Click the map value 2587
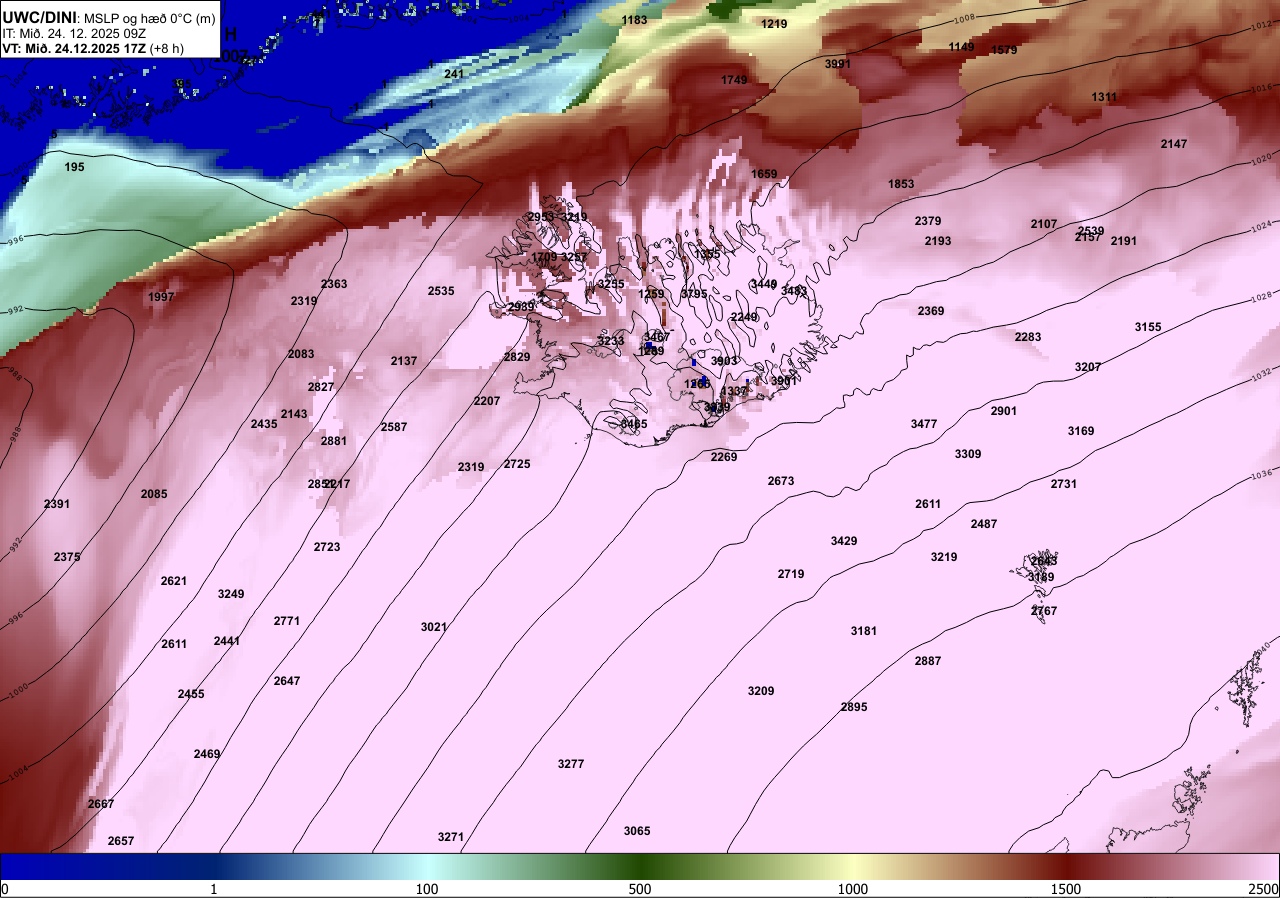The image size is (1280, 898). tap(394, 427)
